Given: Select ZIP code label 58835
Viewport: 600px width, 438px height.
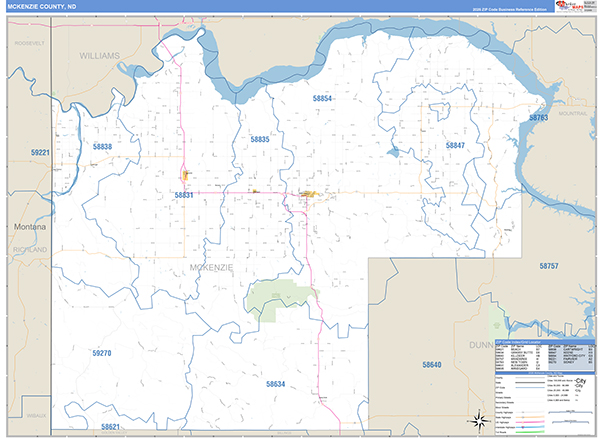Looking at the screenshot, I should pos(260,139).
